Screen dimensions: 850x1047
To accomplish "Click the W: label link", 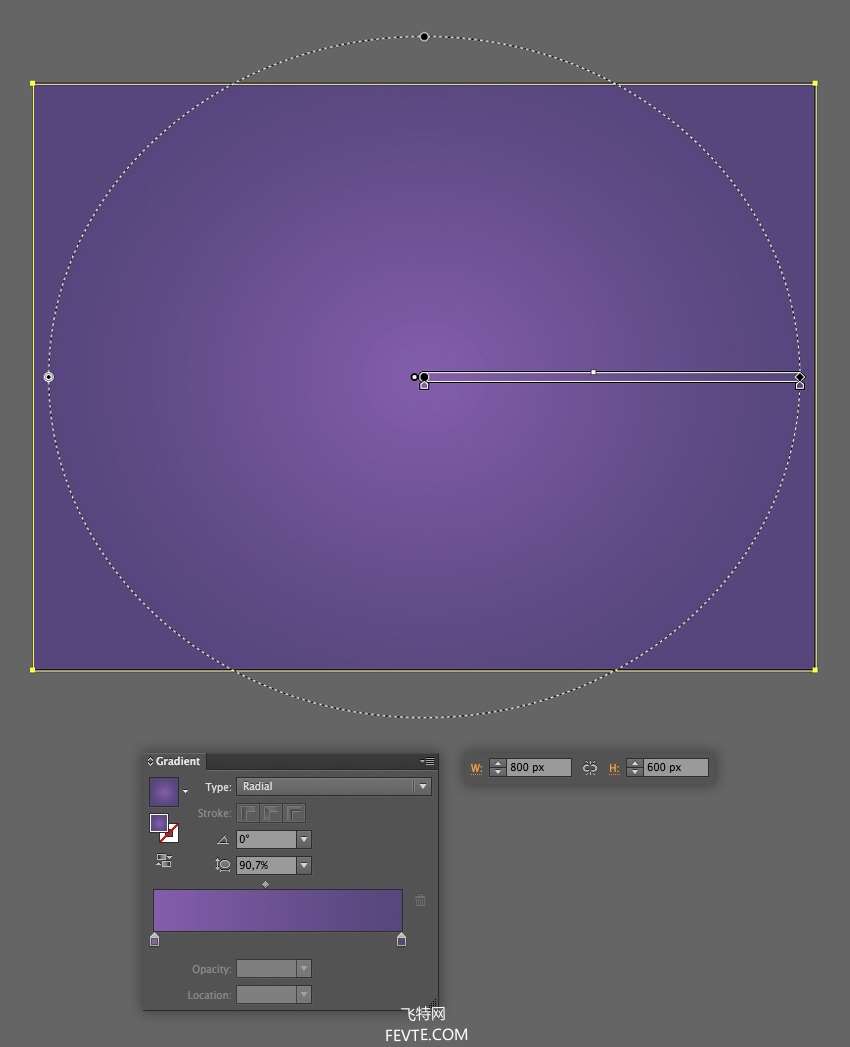I will pos(476,769).
